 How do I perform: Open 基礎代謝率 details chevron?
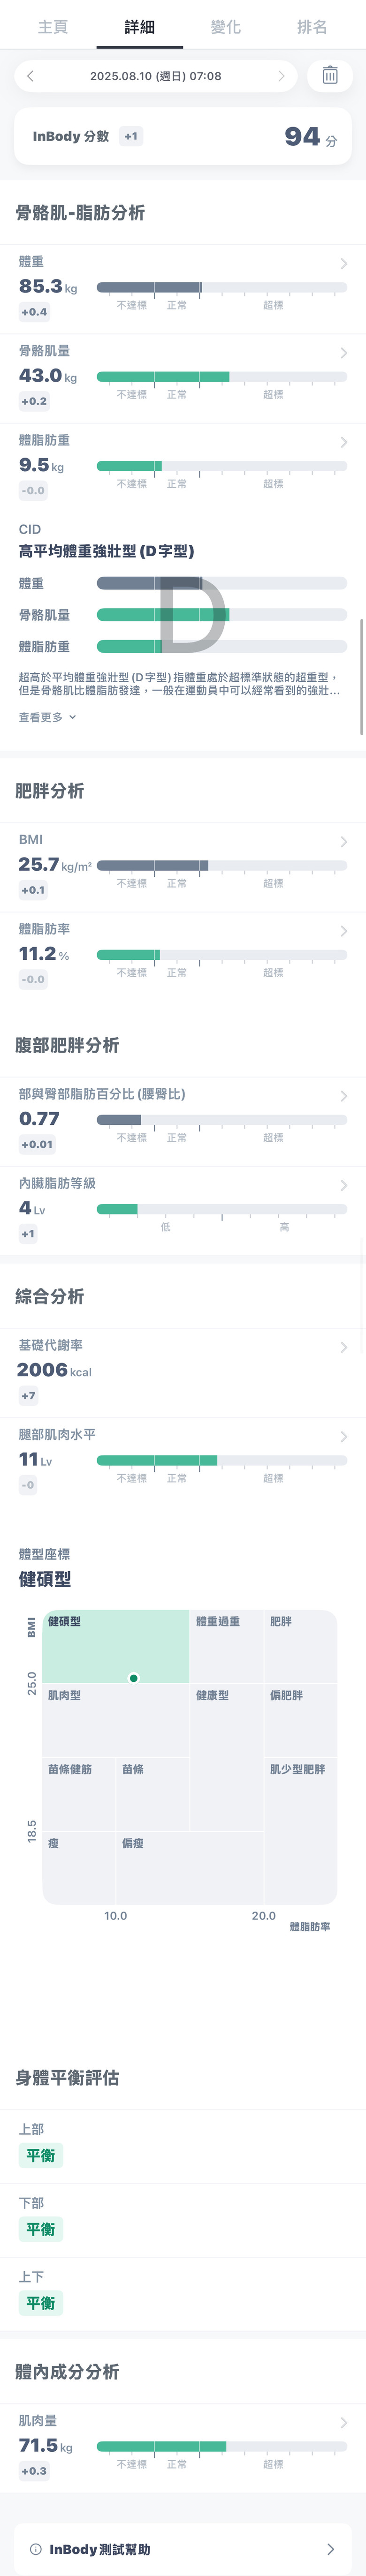(344, 1347)
